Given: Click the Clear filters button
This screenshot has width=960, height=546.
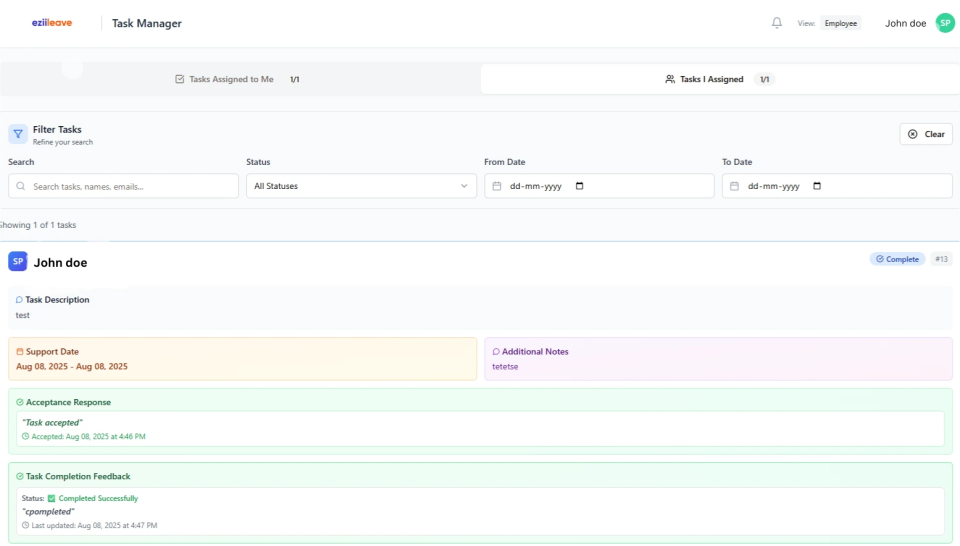Looking at the screenshot, I should 926,134.
